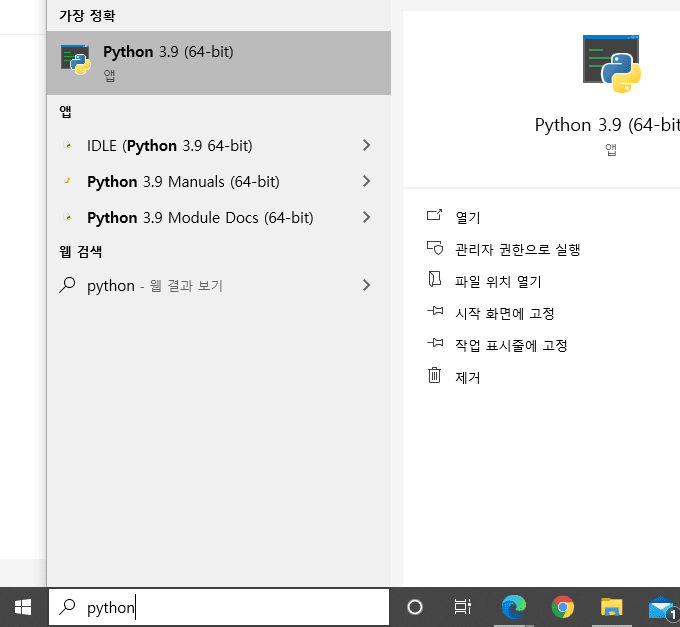Choose 제거 (Uninstall) action
The height and width of the screenshot is (627, 680).
pyautogui.click(x=468, y=378)
